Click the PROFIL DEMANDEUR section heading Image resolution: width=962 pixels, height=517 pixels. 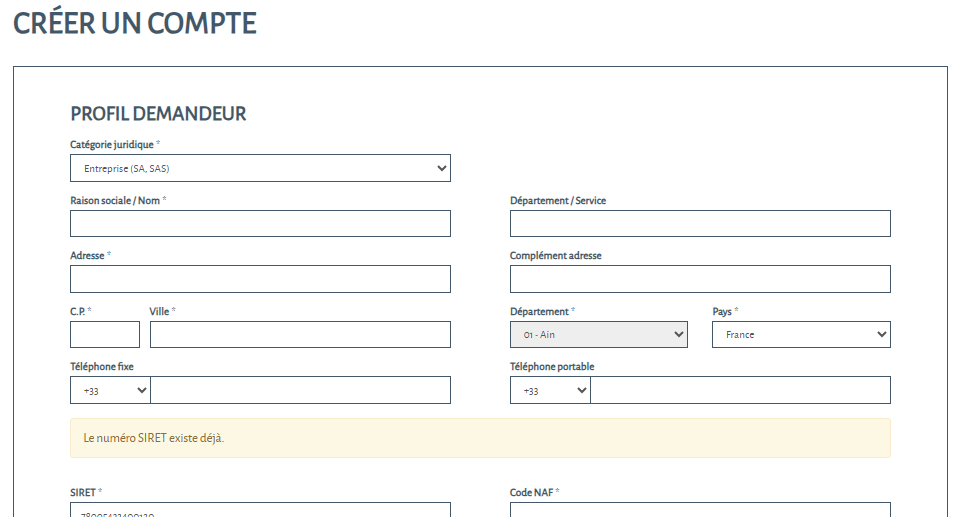point(158,114)
